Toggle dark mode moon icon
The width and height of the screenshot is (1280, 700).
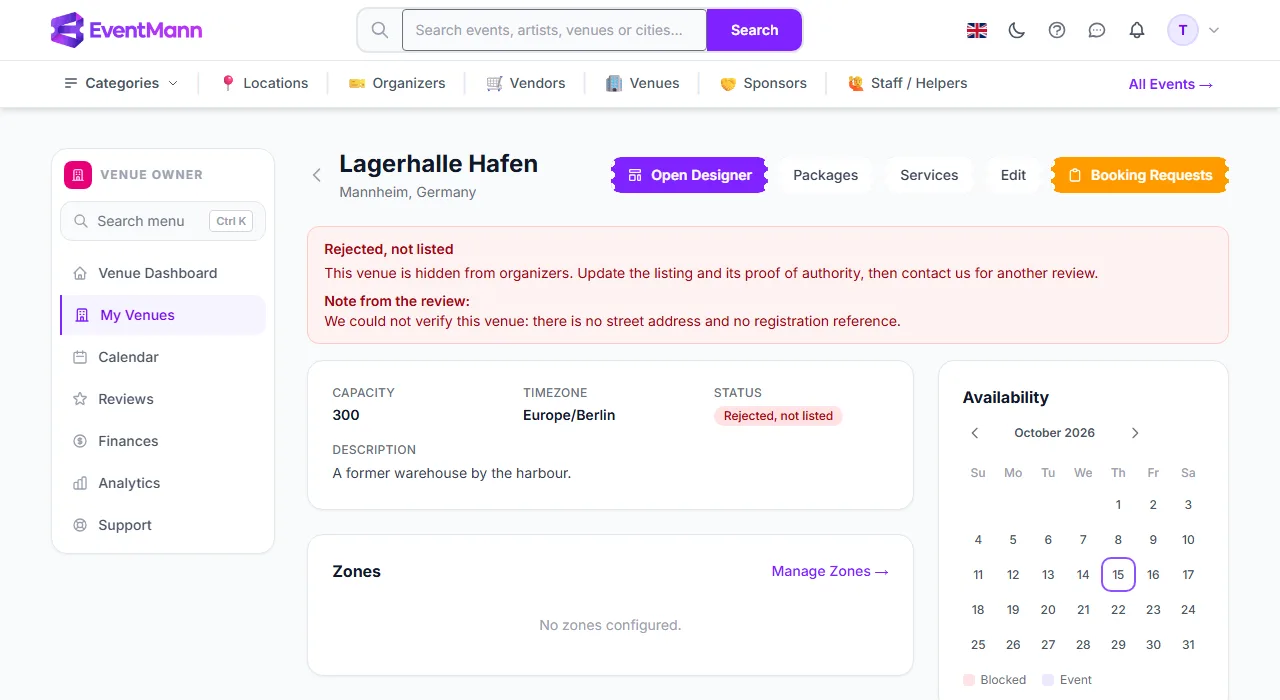point(1017,30)
